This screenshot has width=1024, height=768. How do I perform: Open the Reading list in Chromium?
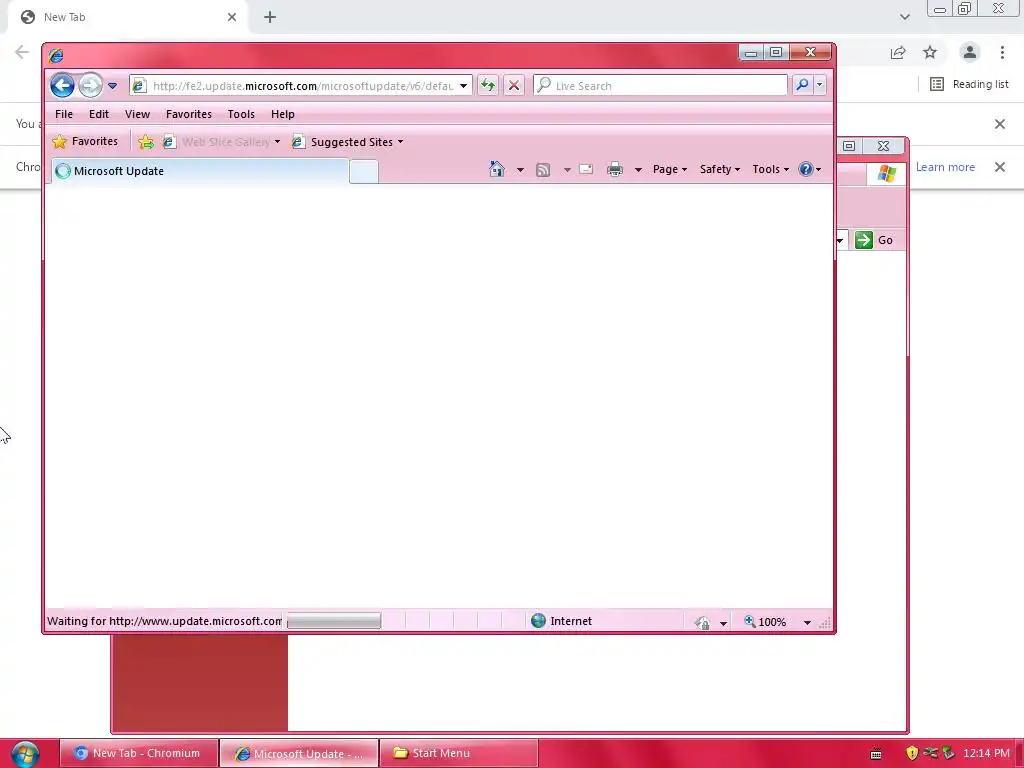tap(969, 84)
